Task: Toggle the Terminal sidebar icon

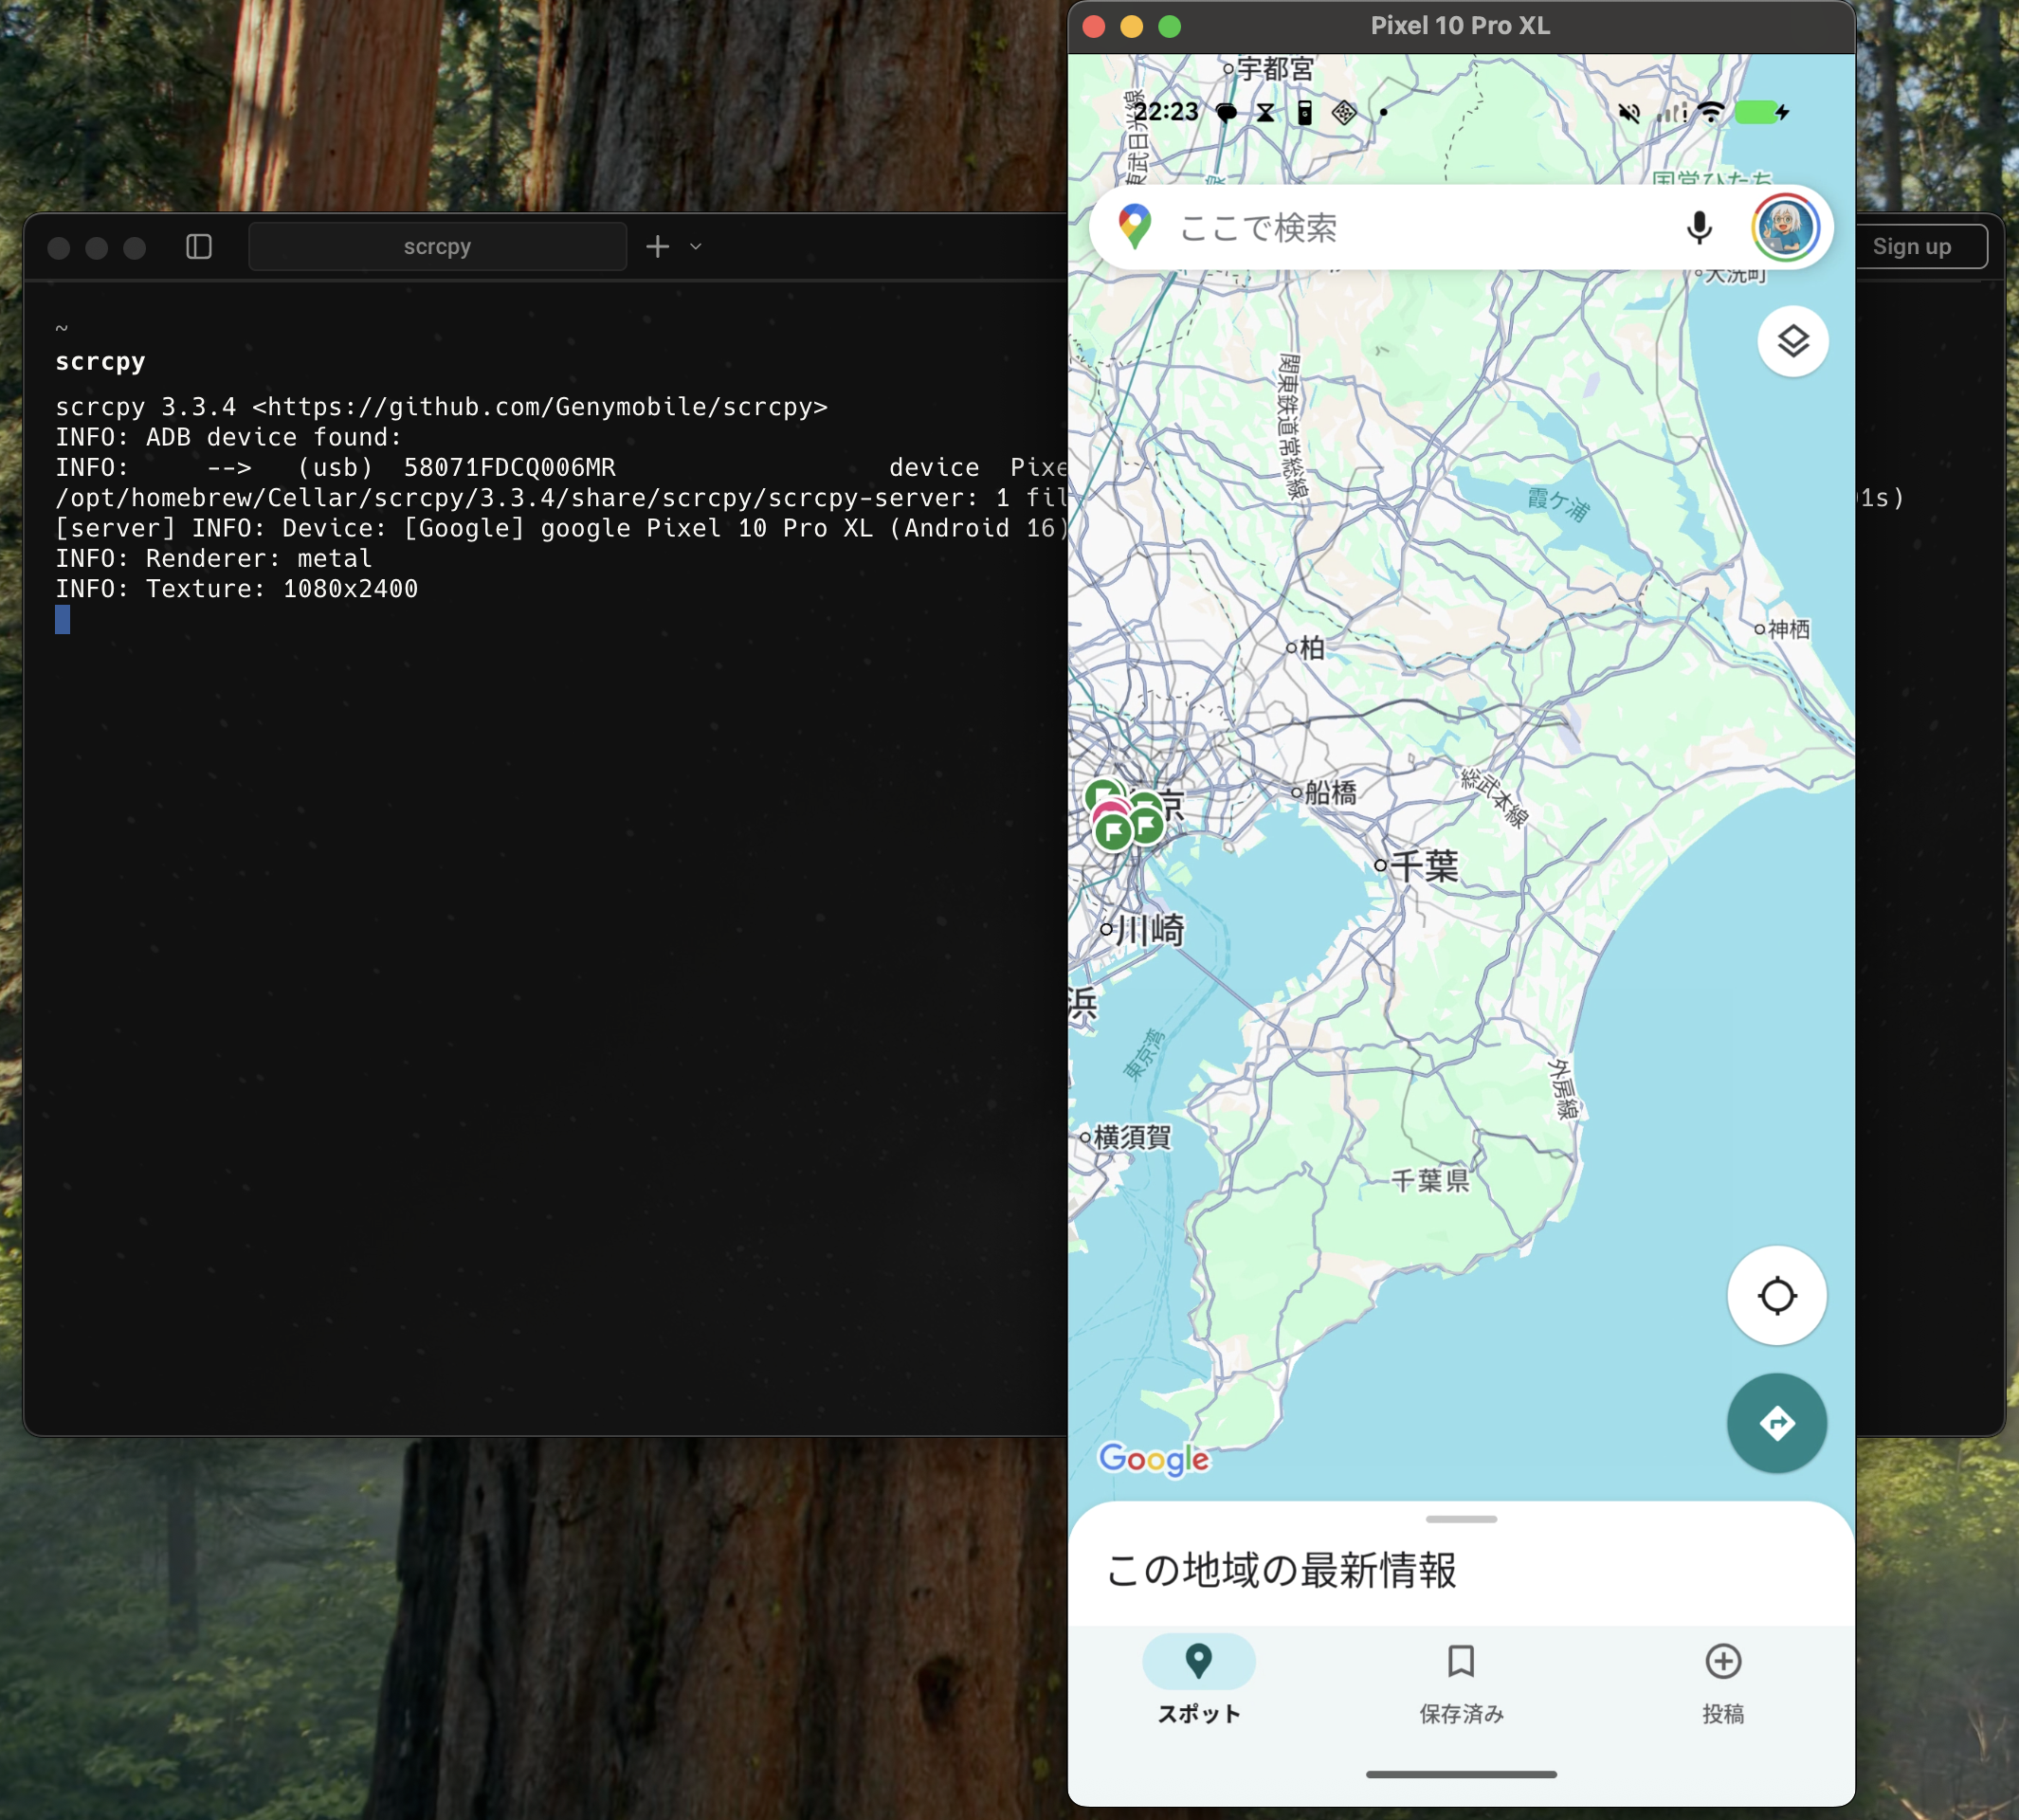Action: (200, 246)
